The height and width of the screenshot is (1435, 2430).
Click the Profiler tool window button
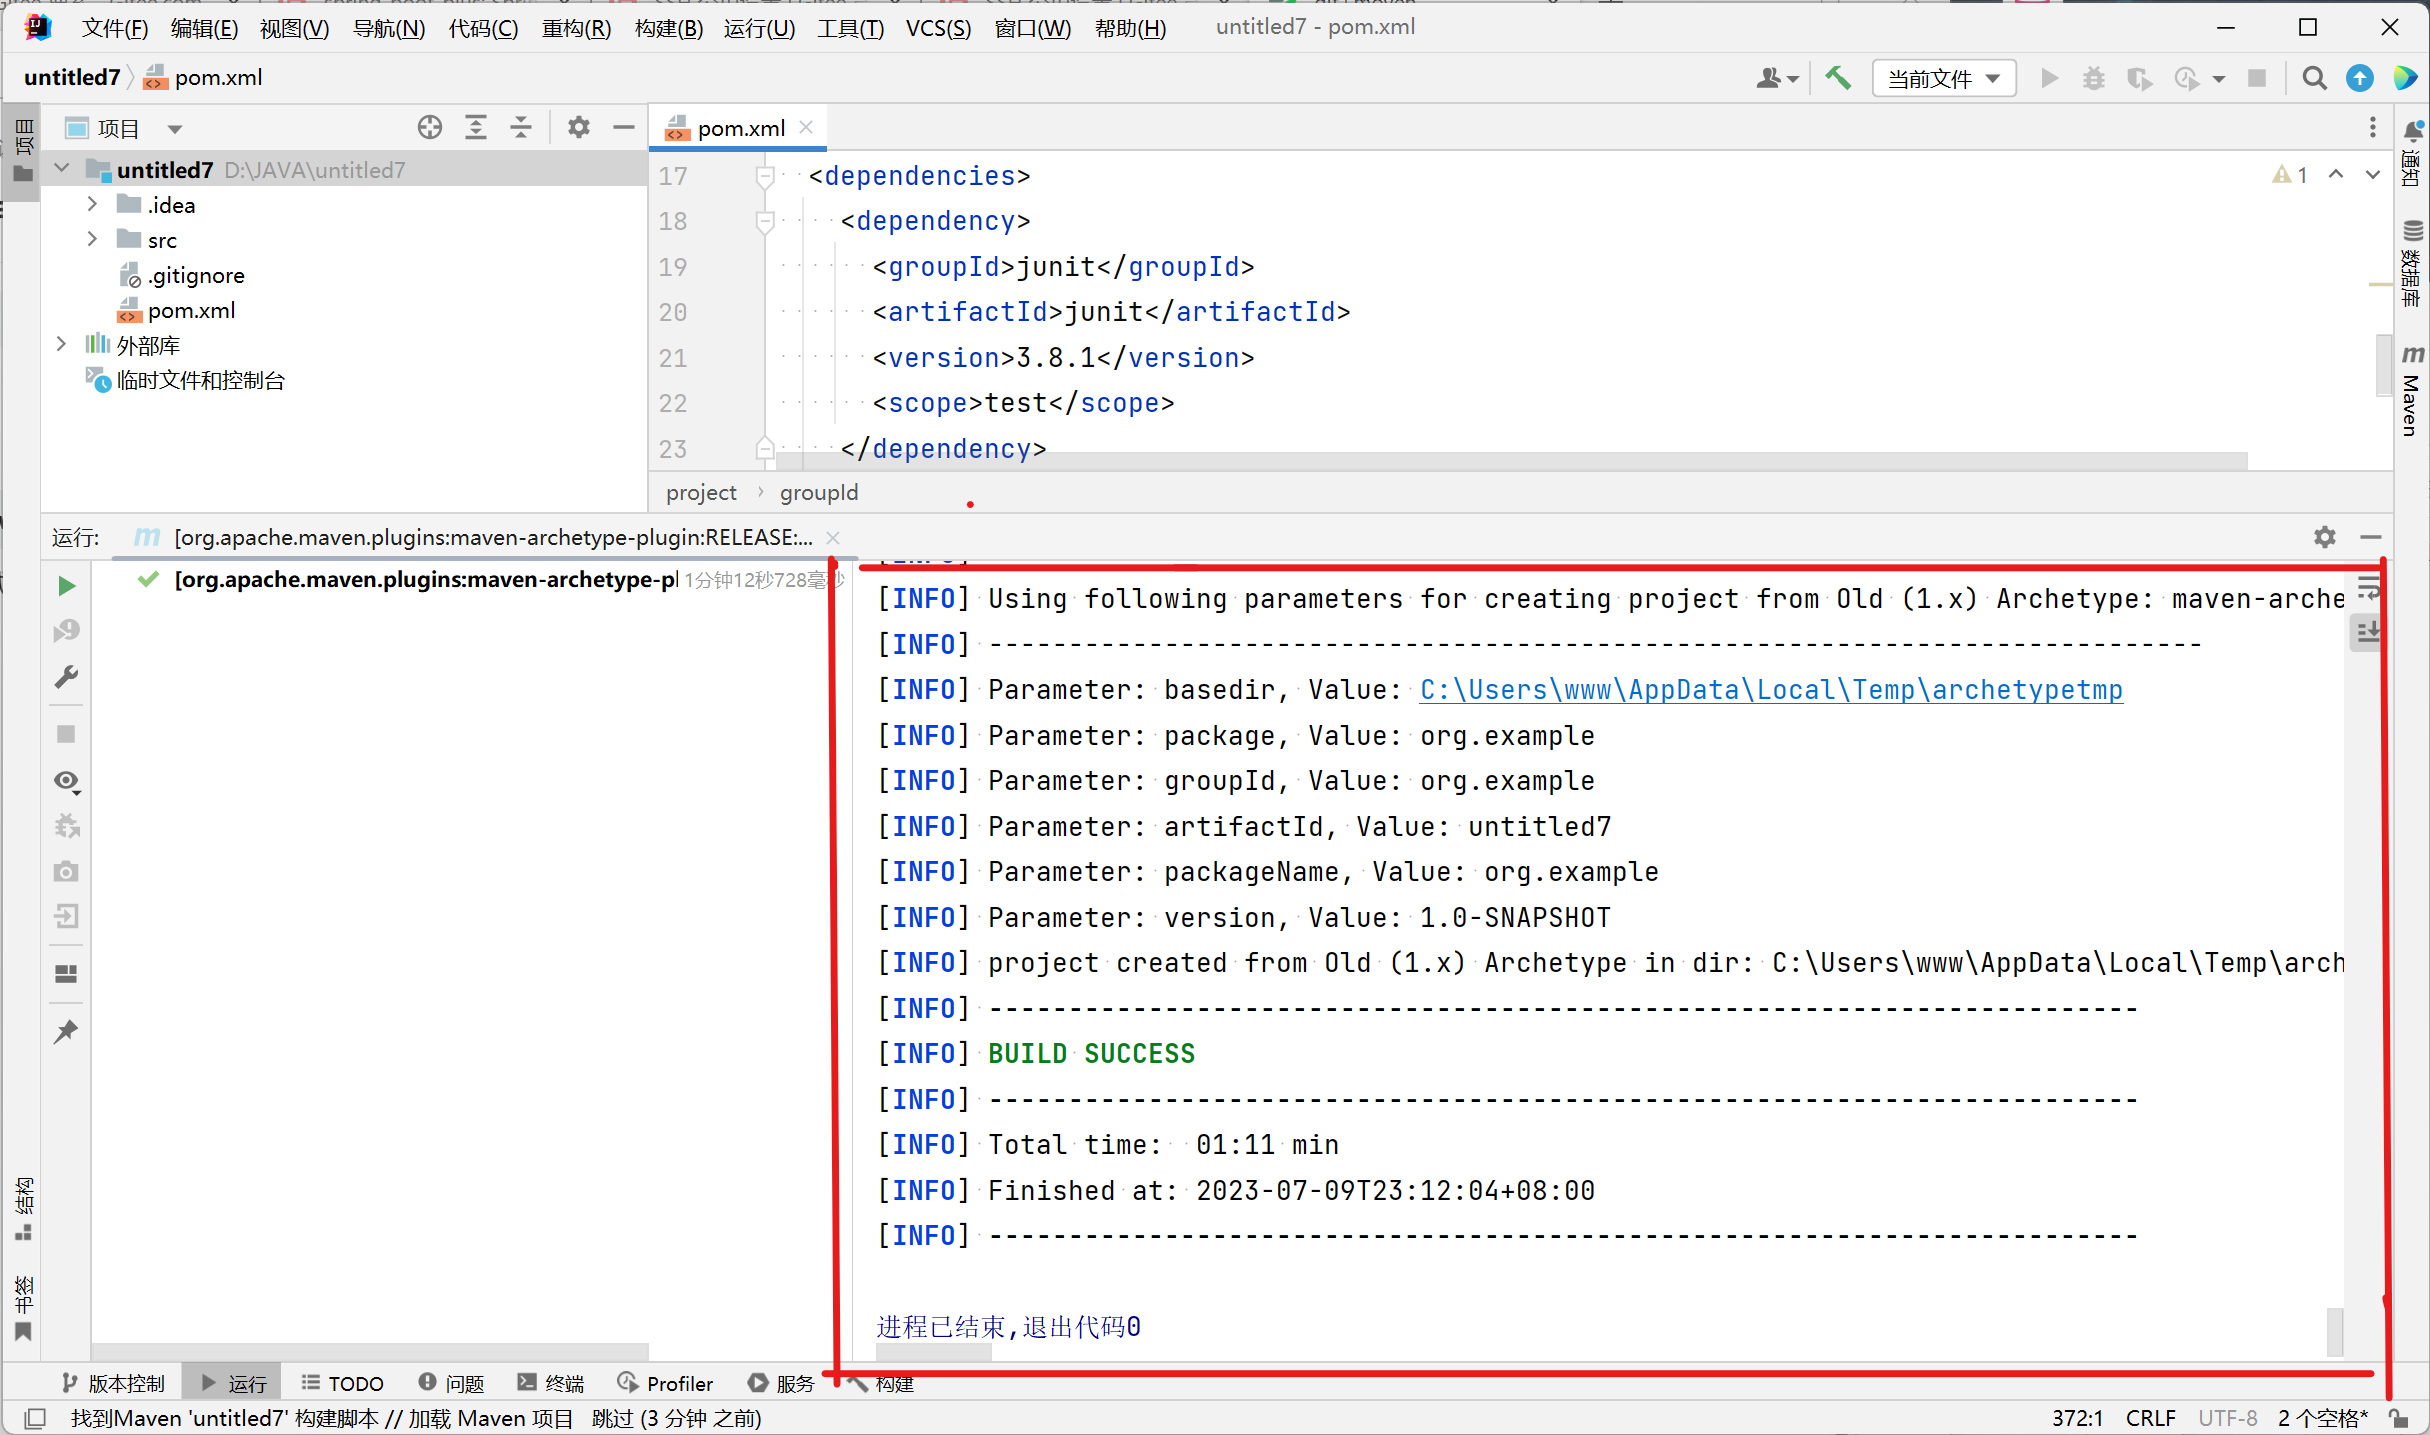[x=665, y=1383]
